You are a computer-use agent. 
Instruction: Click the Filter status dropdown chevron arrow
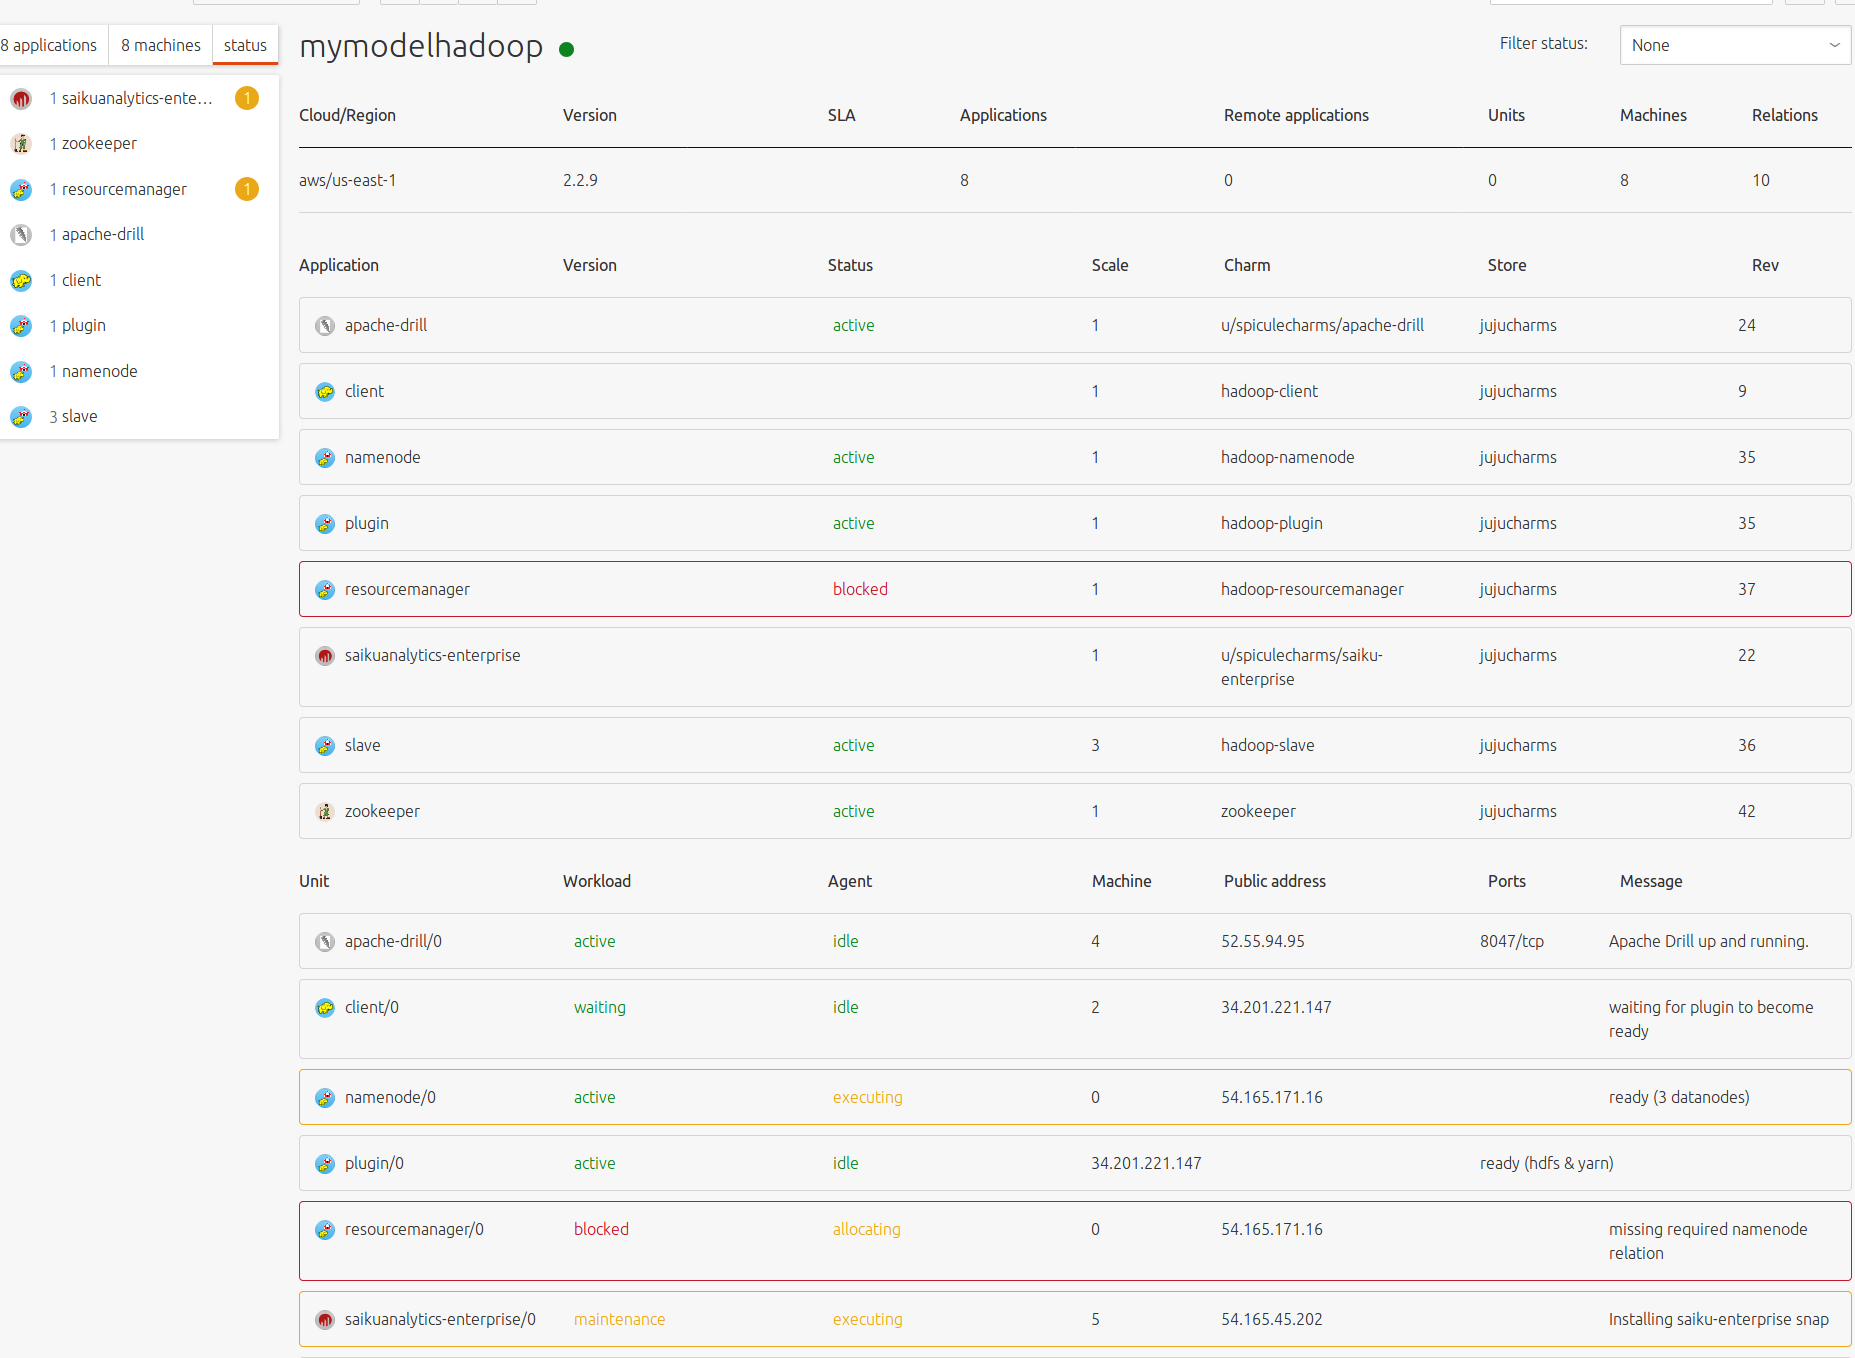click(x=1834, y=45)
